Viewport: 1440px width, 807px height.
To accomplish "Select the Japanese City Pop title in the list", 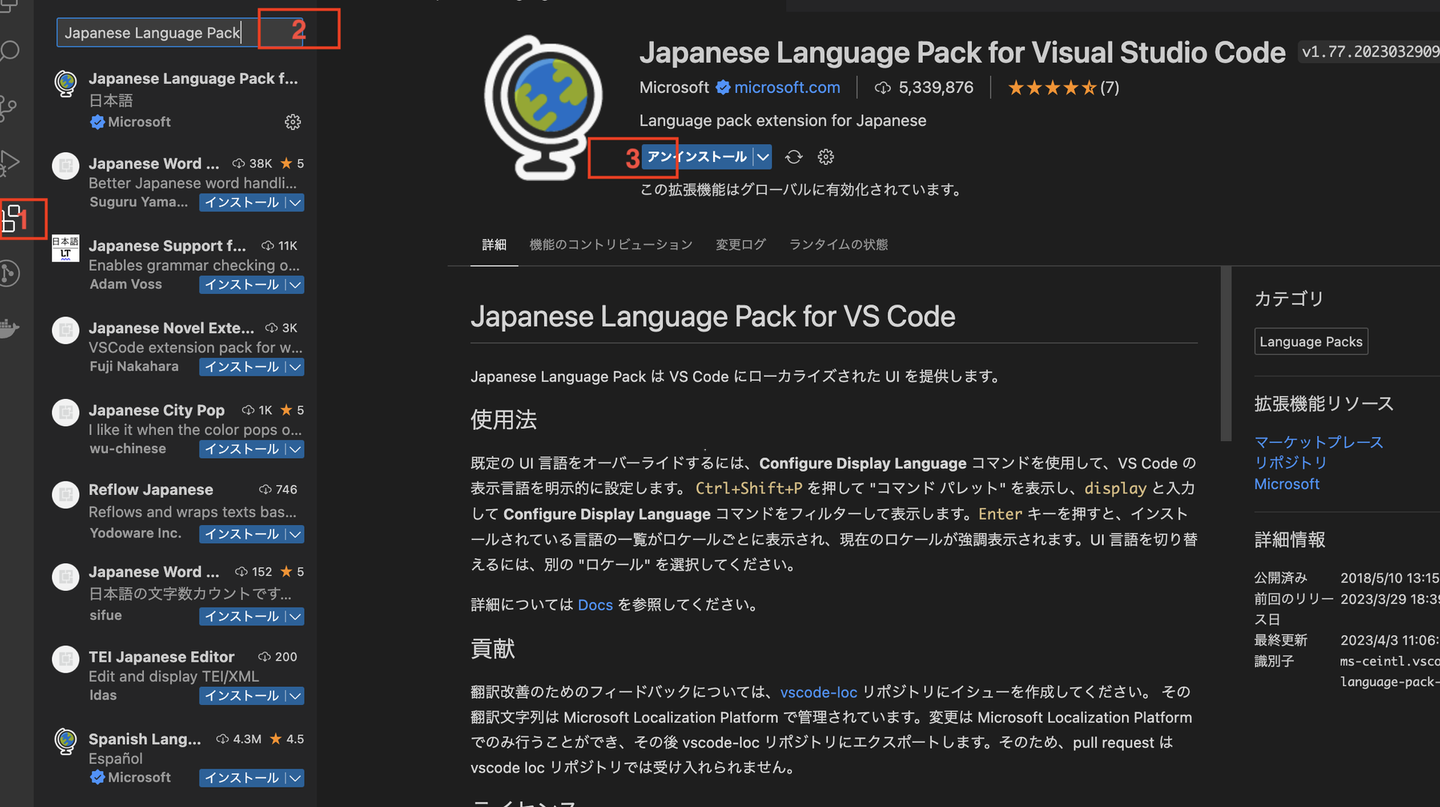I will (x=157, y=410).
